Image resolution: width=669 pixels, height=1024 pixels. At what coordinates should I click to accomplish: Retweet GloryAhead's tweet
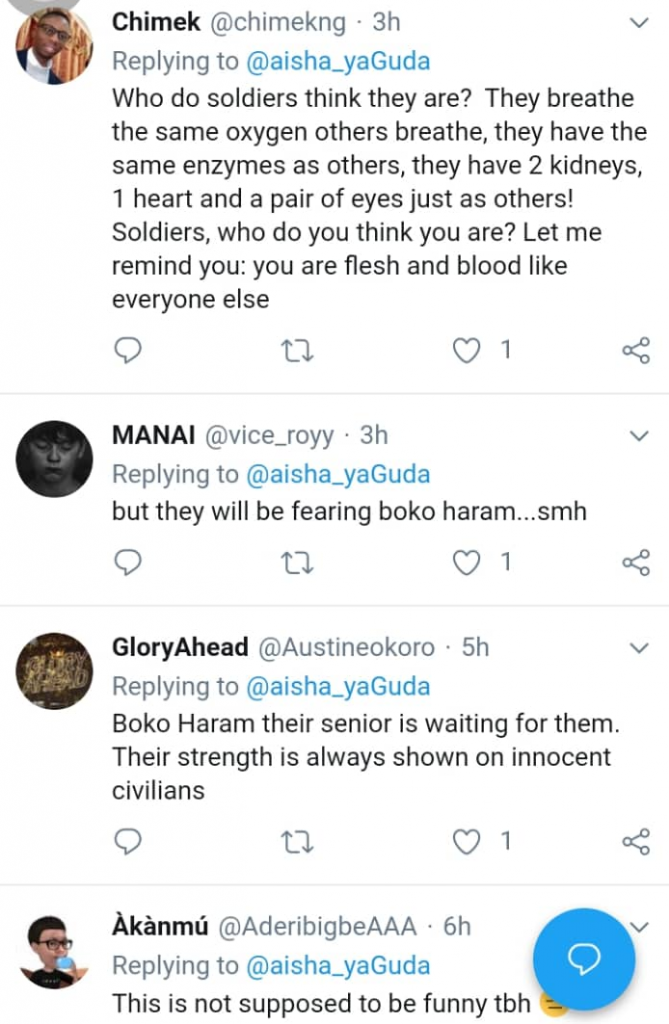297,842
